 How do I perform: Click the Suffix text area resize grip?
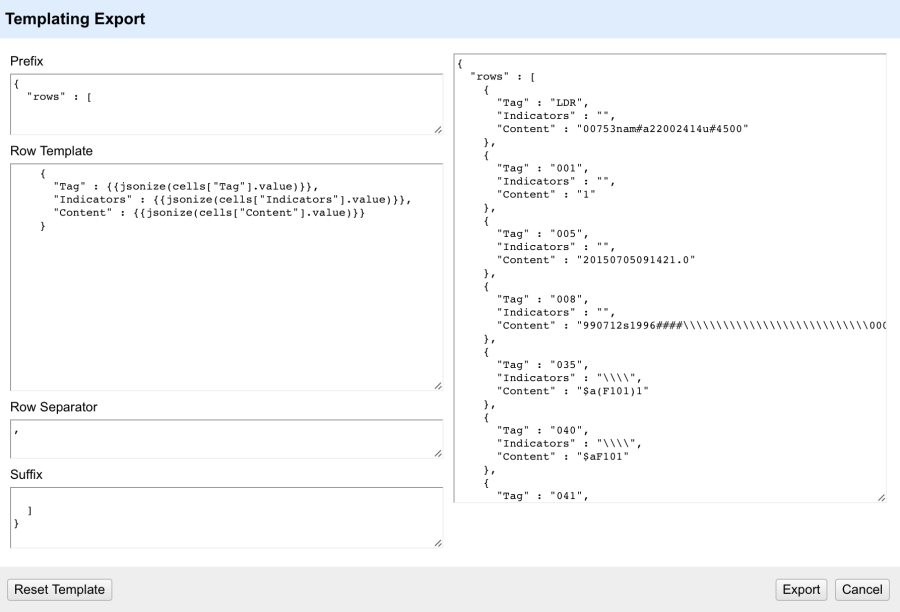pos(438,545)
